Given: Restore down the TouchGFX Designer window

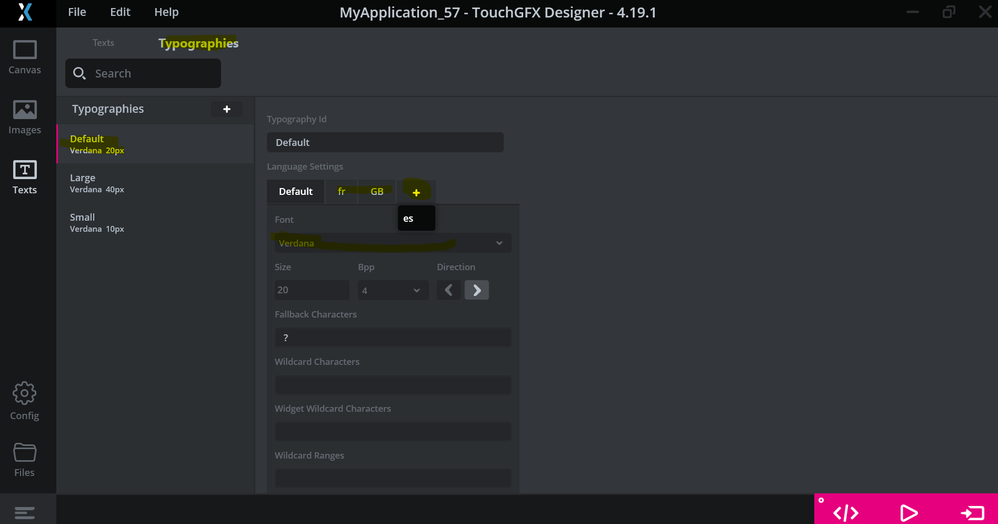Looking at the screenshot, I should click(x=949, y=12).
